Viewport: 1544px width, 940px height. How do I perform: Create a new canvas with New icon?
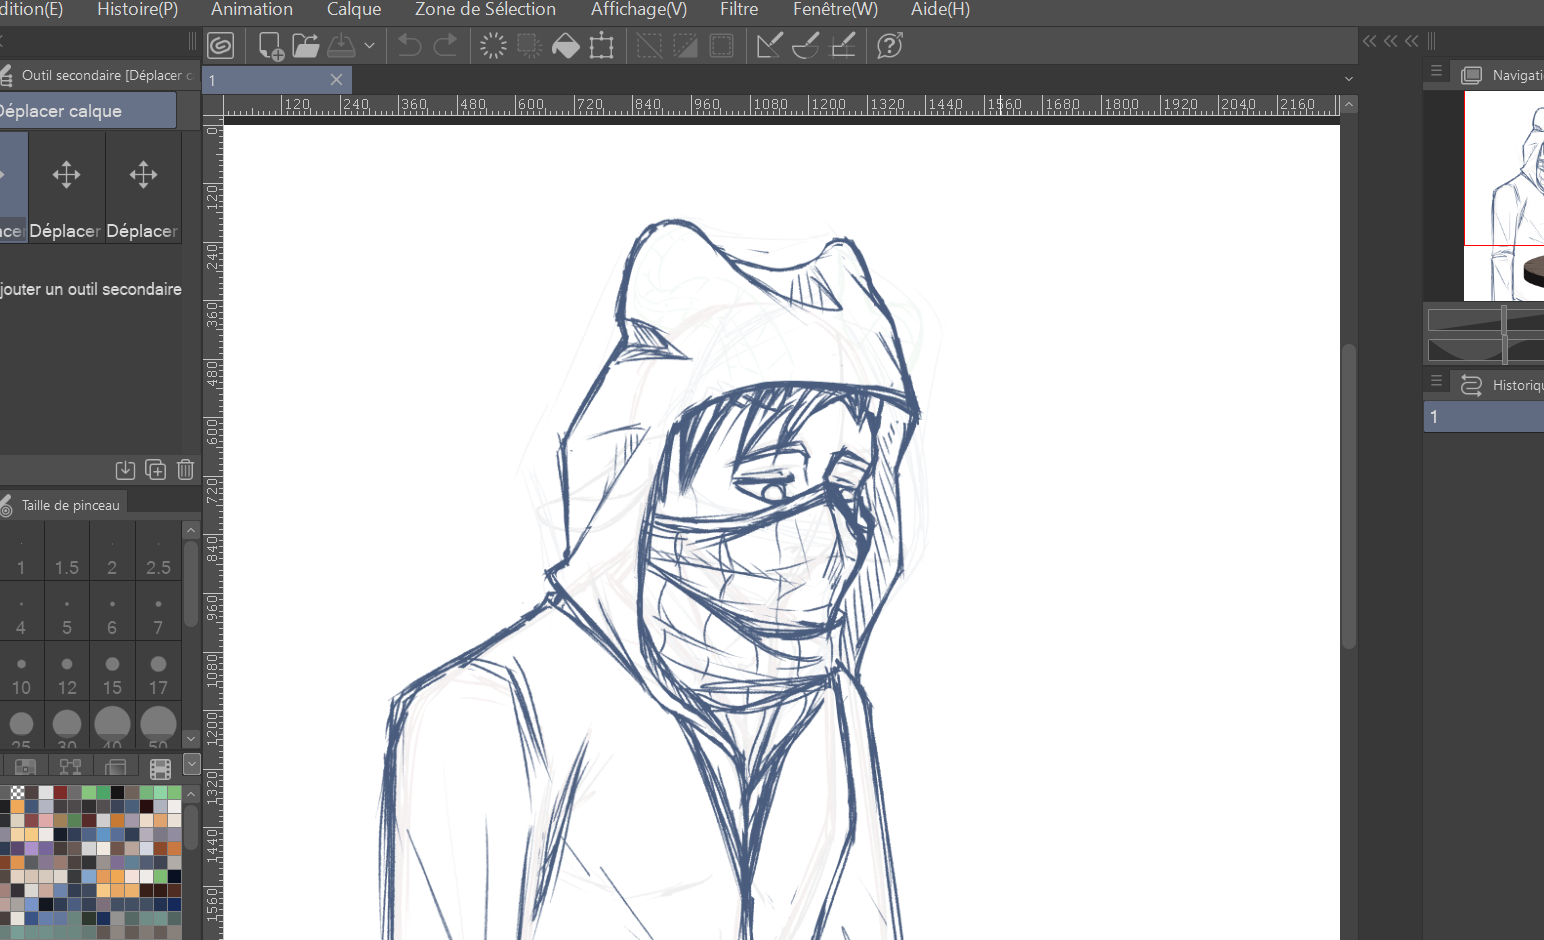tap(270, 46)
